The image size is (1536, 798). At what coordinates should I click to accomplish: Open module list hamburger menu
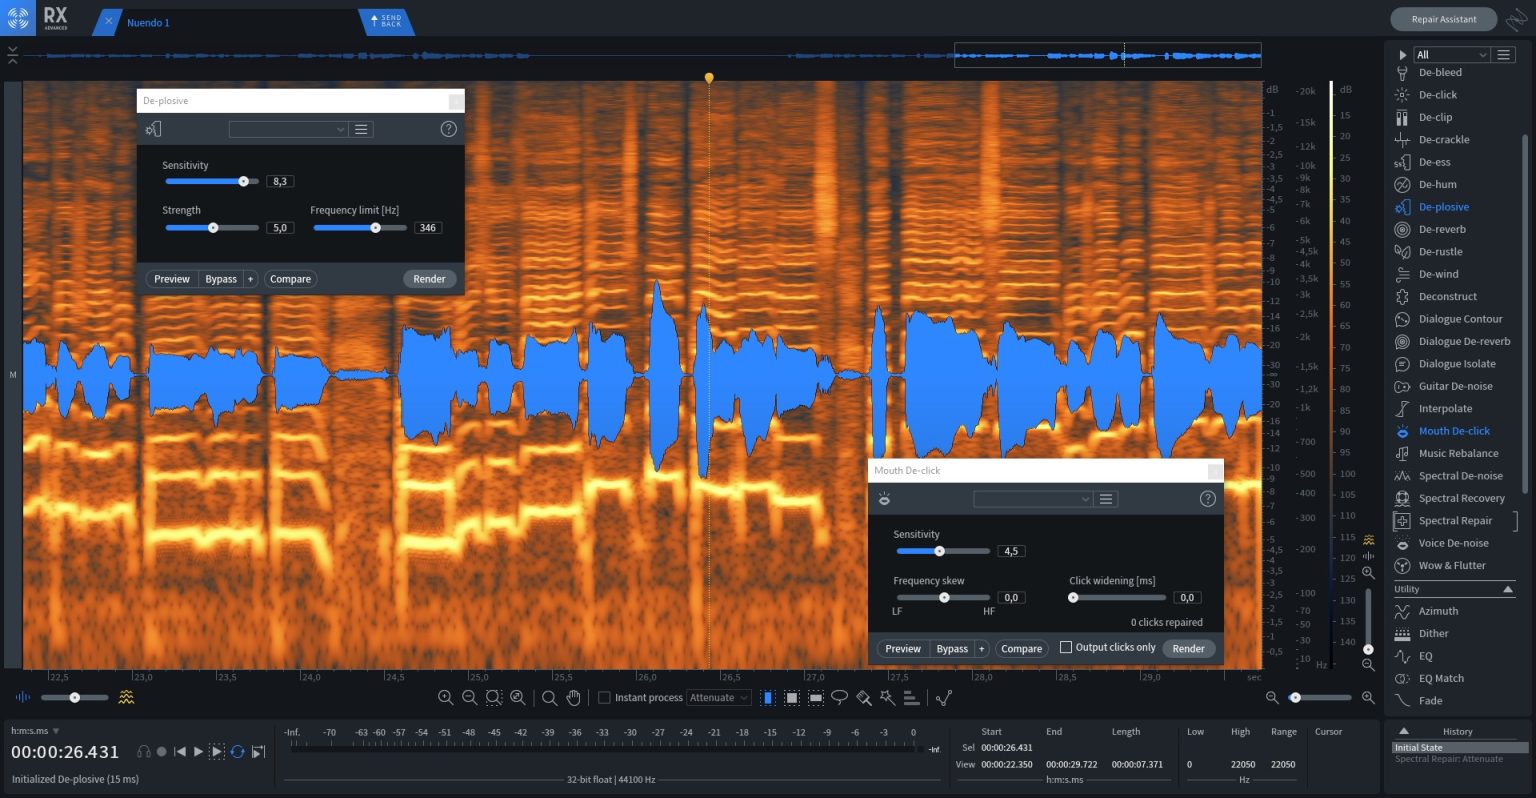pos(1504,54)
